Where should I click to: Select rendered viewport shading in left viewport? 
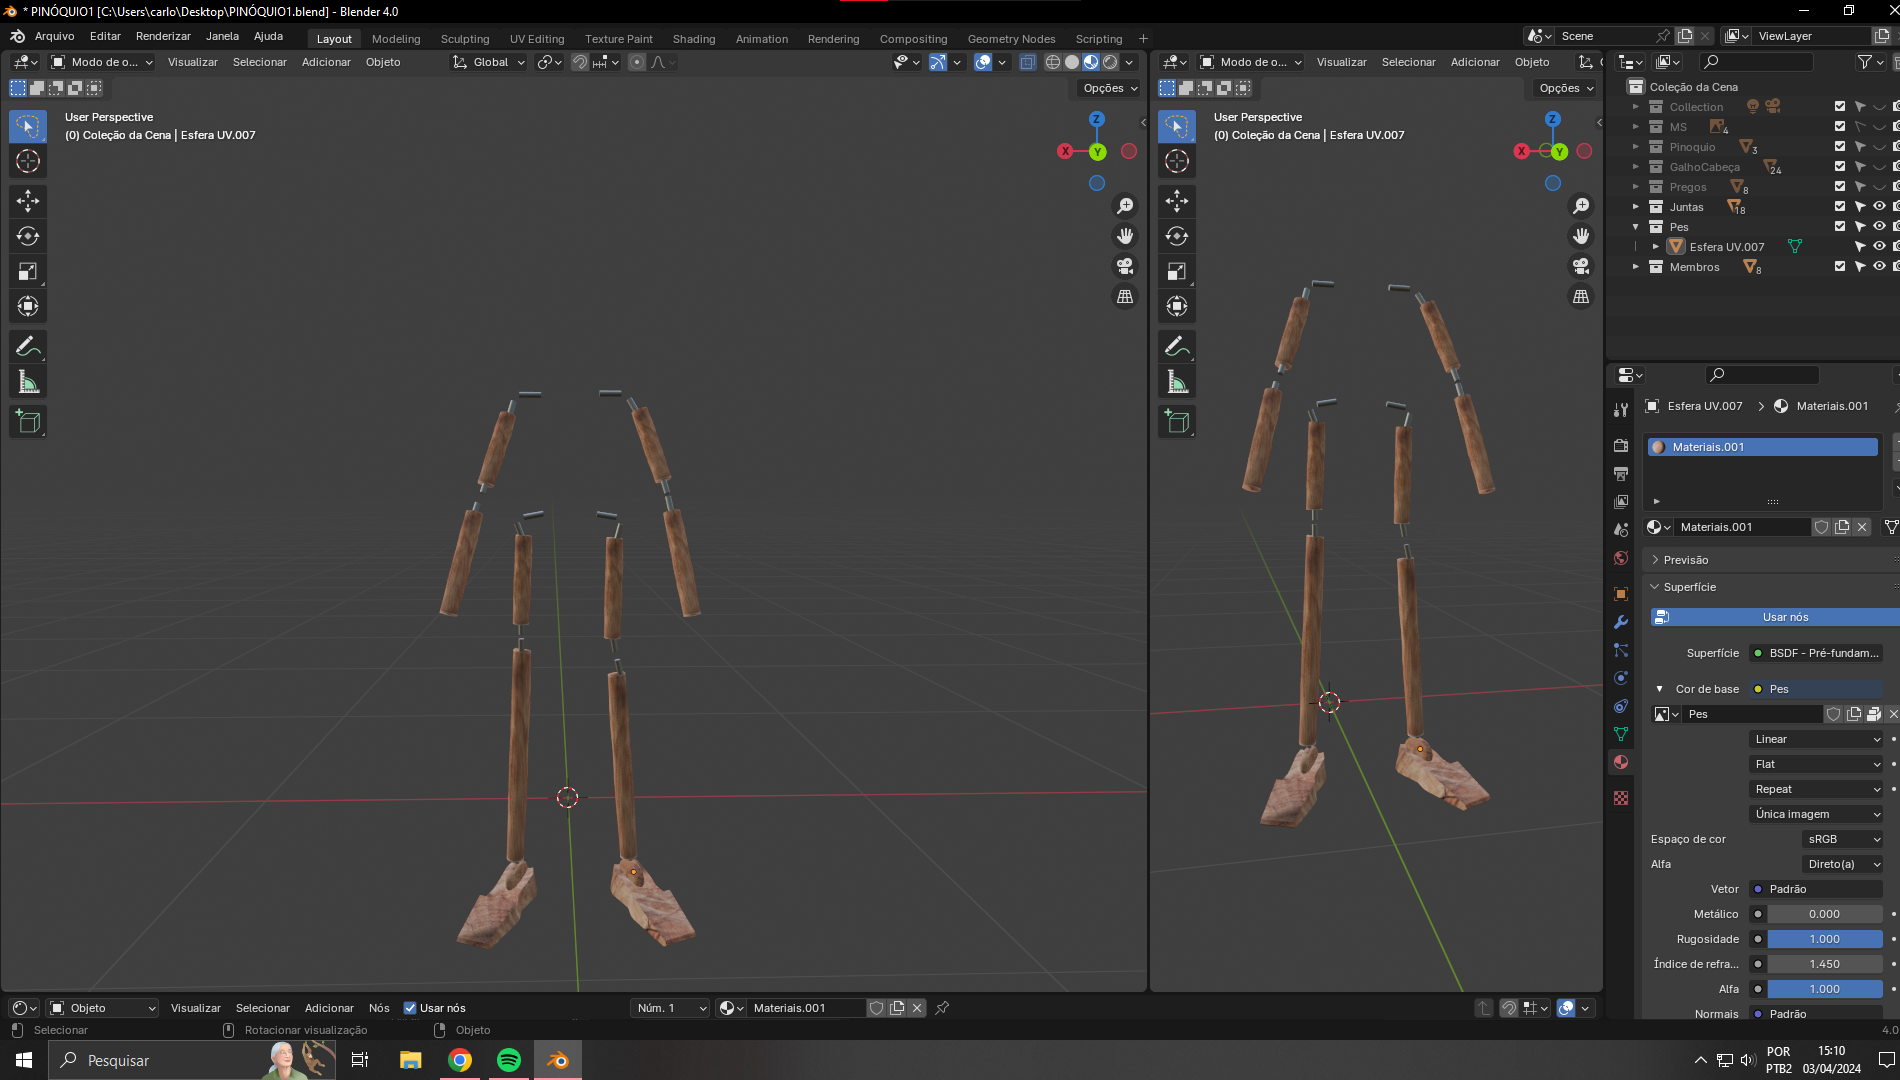click(1110, 62)
